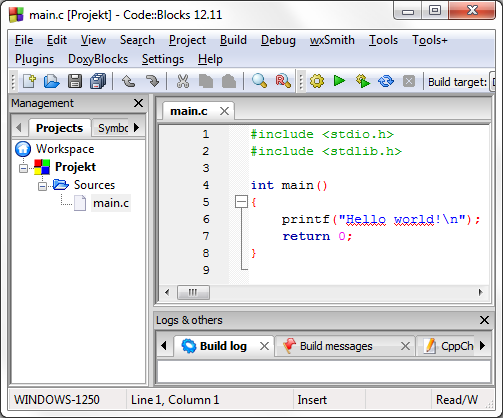This screenshot has height=418, width=503.
Task: Click the Copy icon in toolbar
Action: click(x=206, y=81)
